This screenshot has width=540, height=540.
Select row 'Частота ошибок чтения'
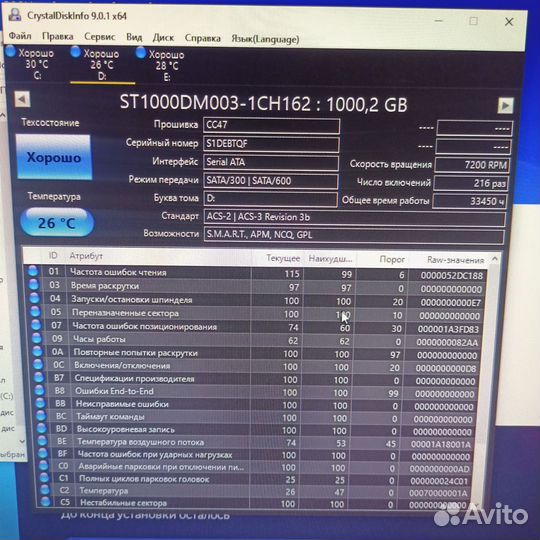click(x=257, y=274)
